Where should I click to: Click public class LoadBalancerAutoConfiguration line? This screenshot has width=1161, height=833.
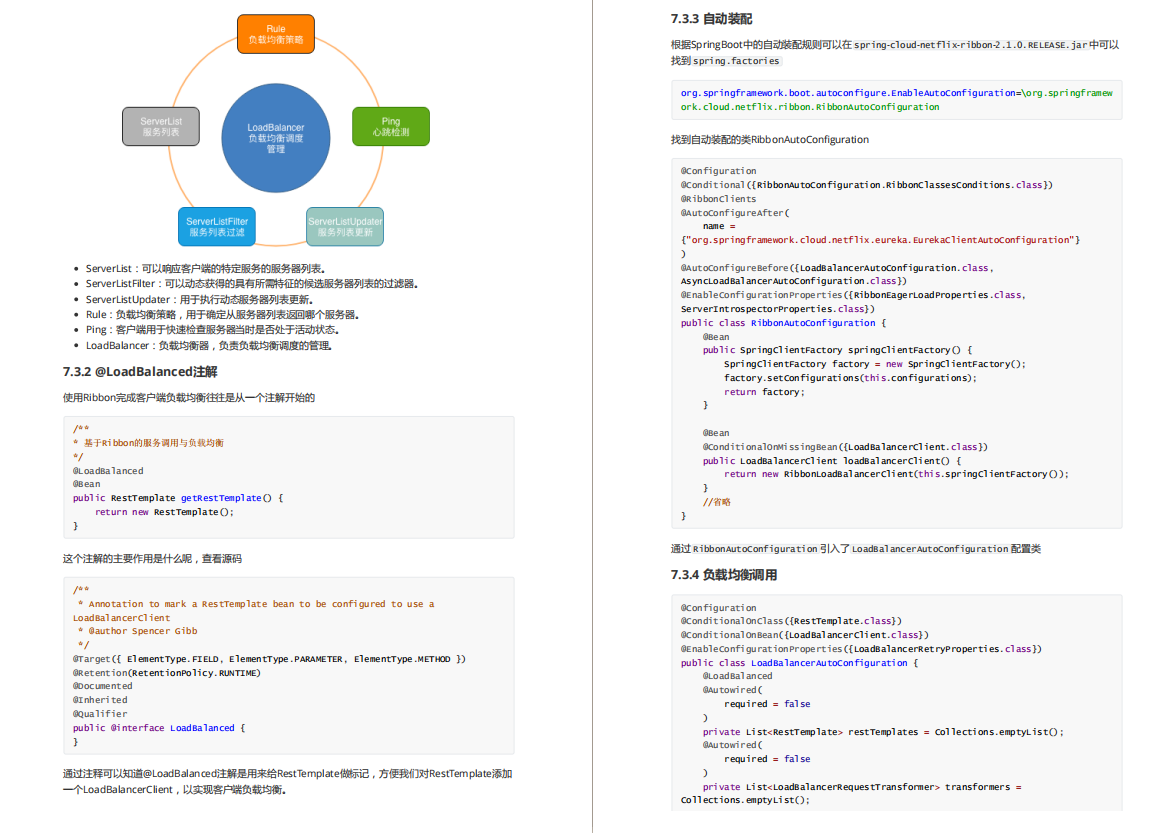tap(799, 663)
